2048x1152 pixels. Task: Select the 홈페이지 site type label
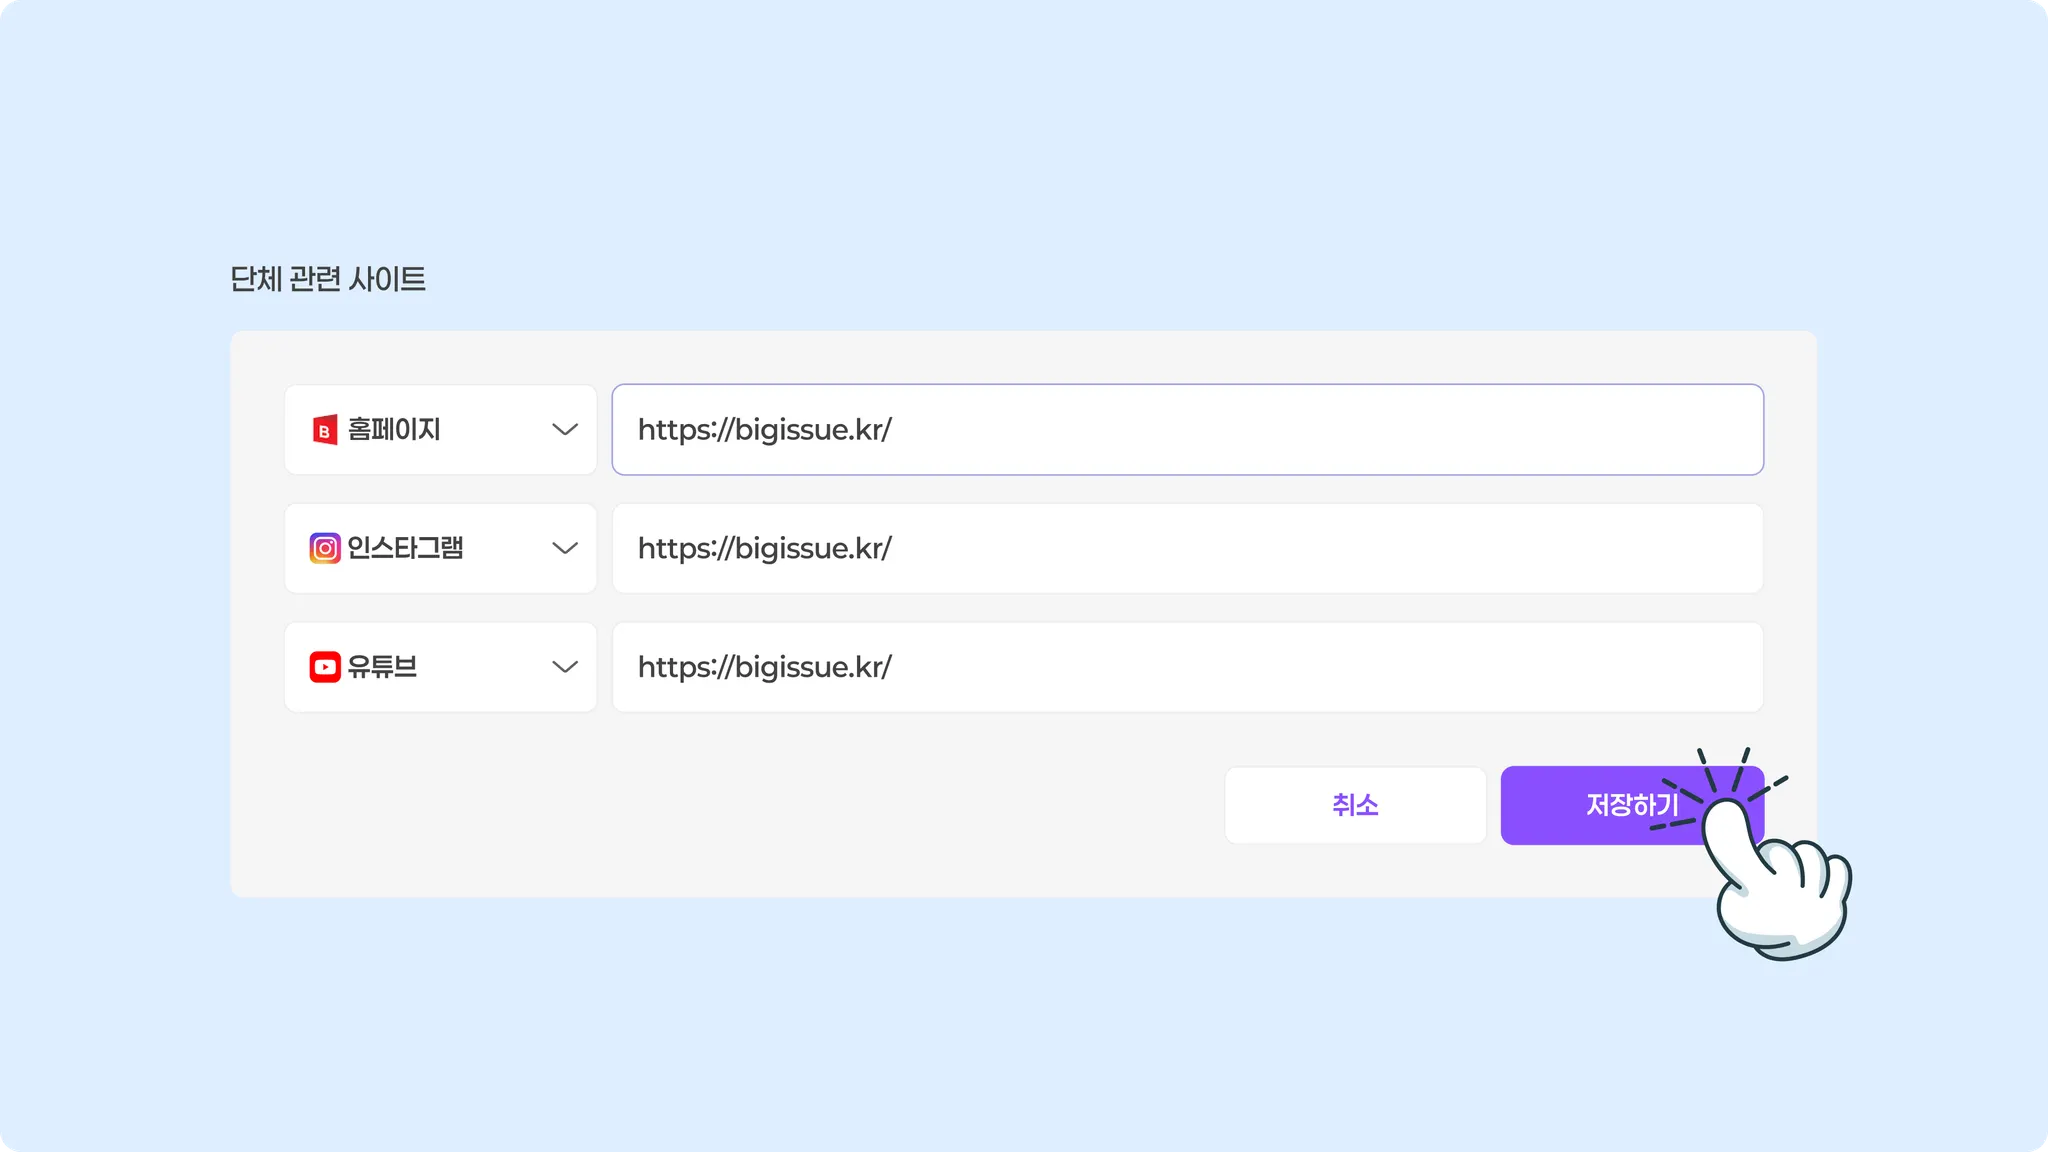click(x=394, y=430)
